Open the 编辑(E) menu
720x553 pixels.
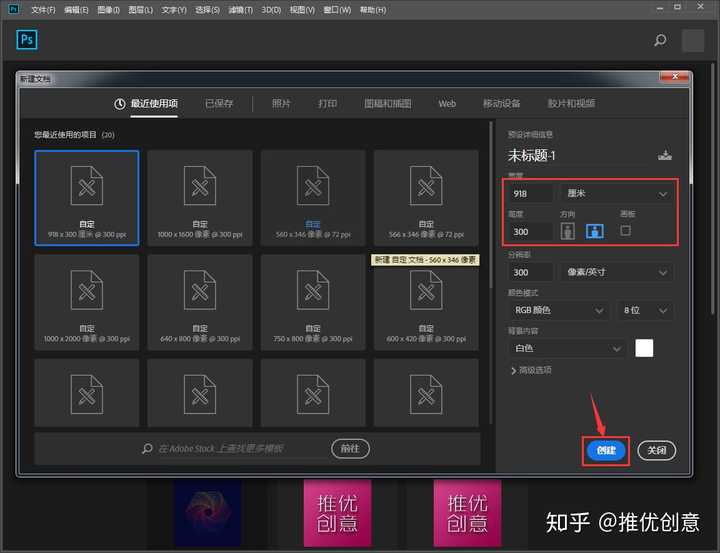click(76, 10)
